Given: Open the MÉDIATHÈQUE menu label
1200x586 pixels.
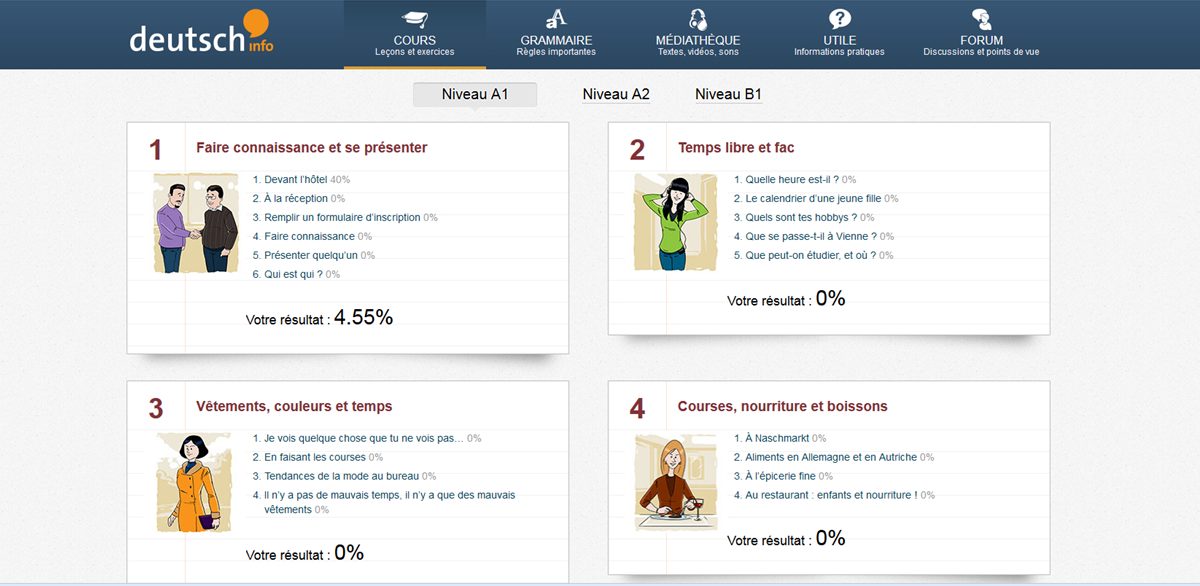Looking at the screenshot, I should click(698, 40).
